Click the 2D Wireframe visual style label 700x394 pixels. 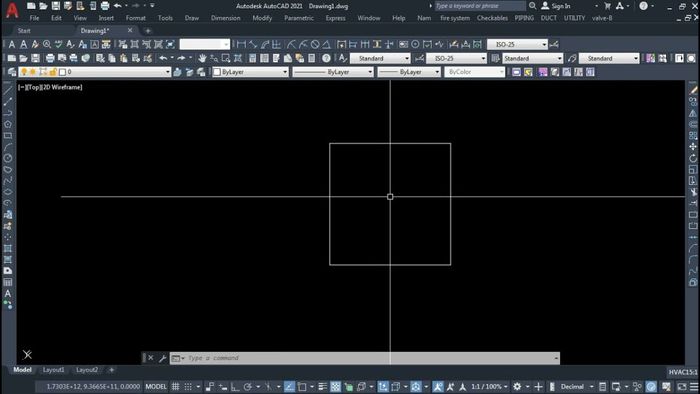coord(62,87)
